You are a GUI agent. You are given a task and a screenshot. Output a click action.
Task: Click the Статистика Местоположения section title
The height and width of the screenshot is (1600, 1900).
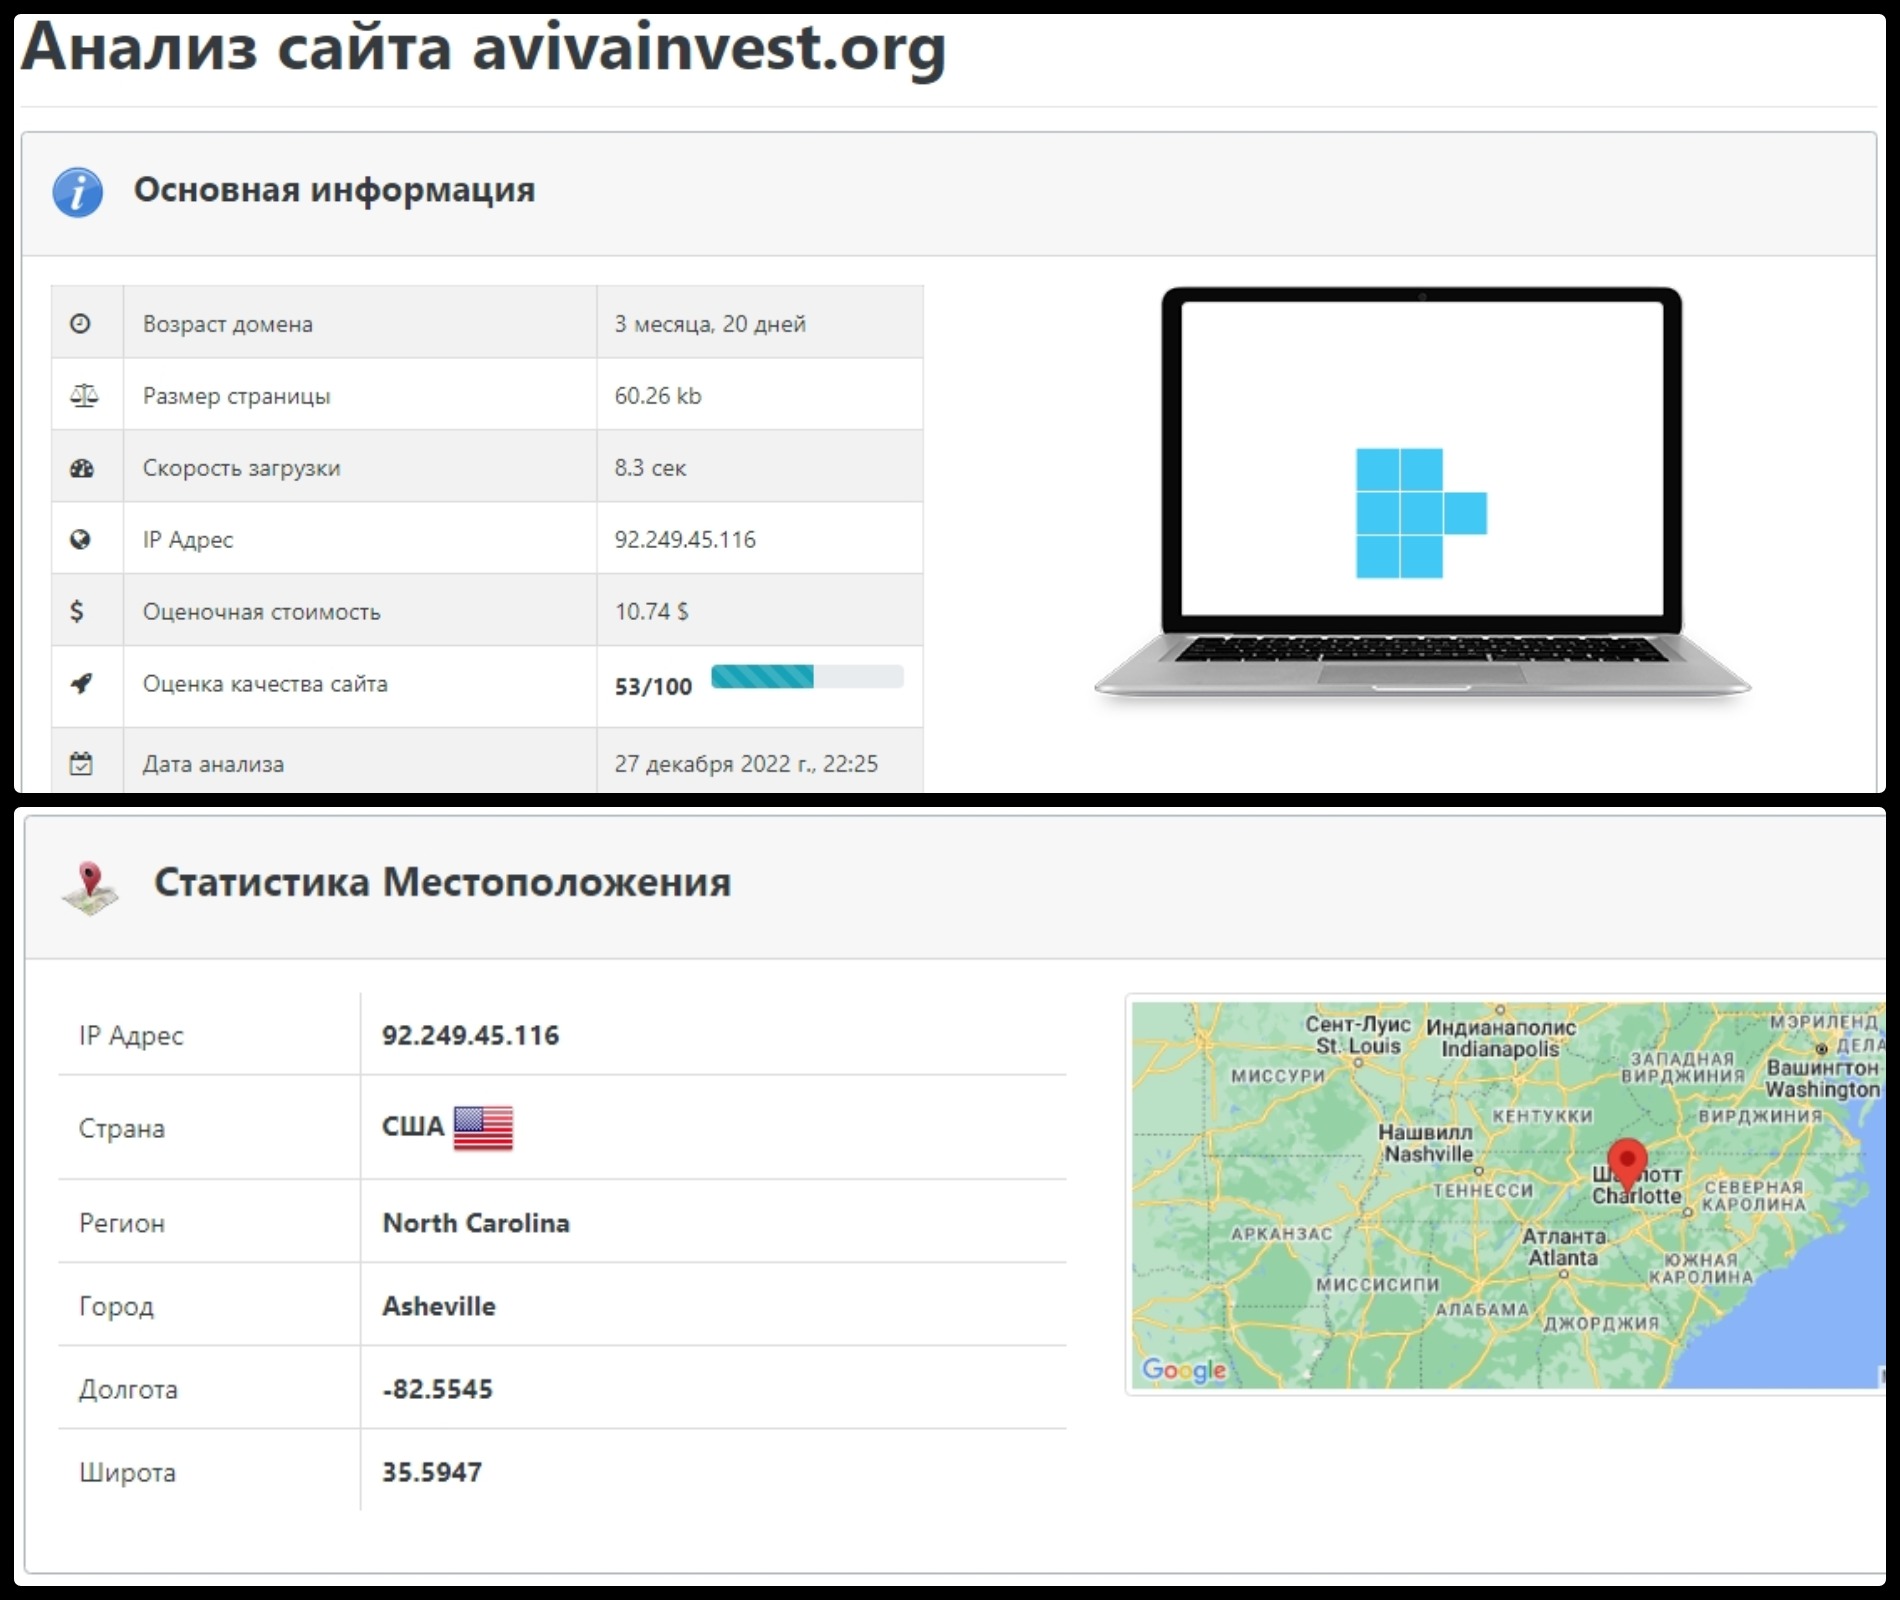pos(442,882)
